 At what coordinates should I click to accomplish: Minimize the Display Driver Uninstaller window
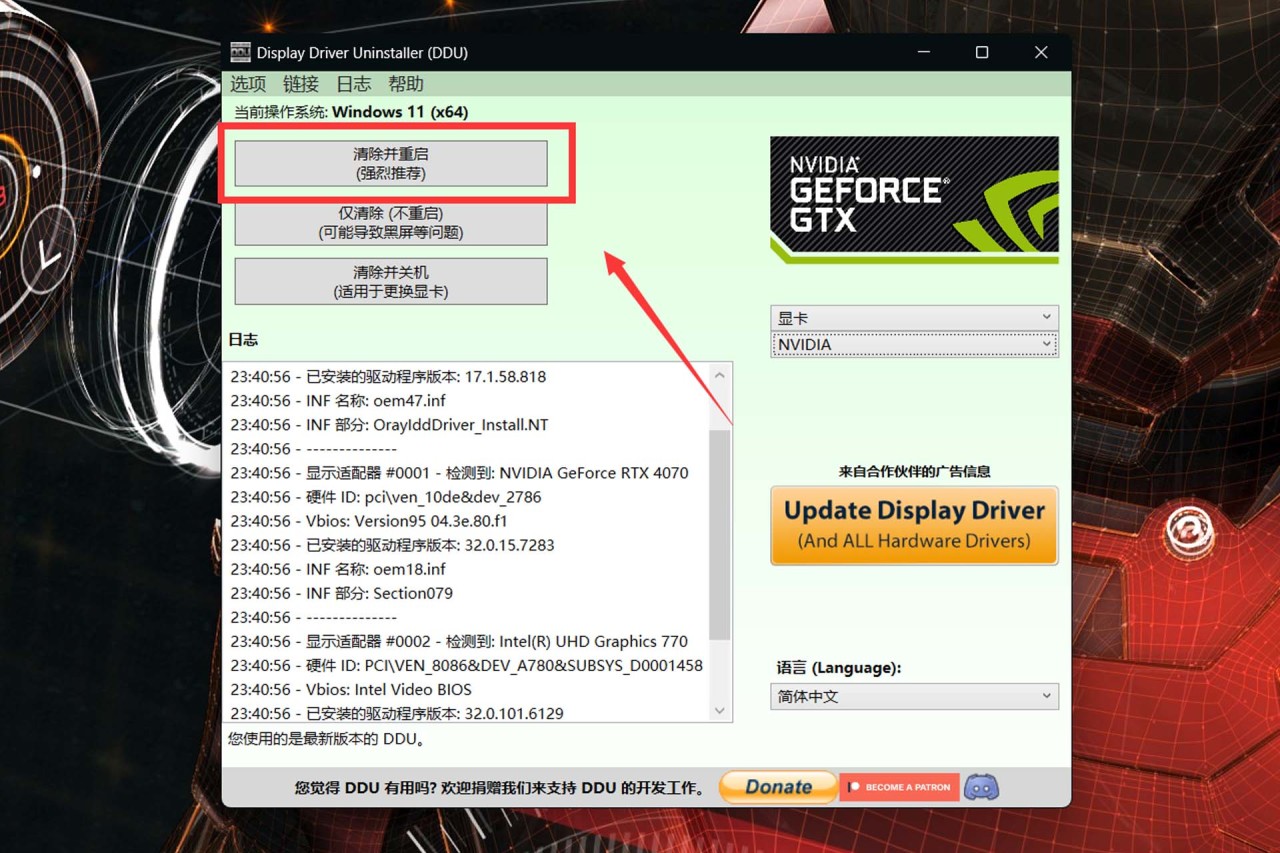[923, 52]
